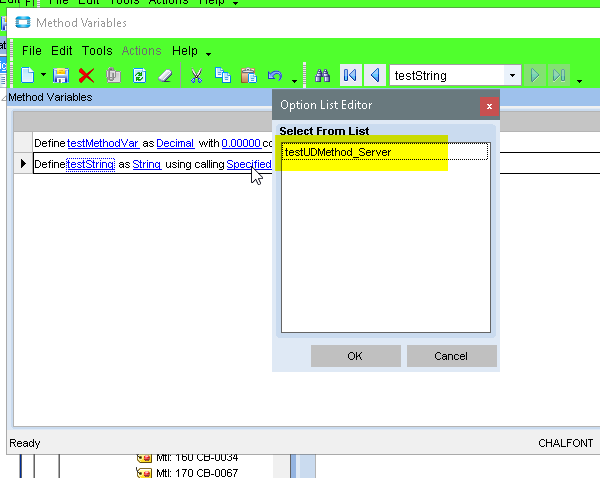Image resolution: width=600 pixels, height=478 pixels.
Task: Go to first record navigation arrow
Action: click(x=350, y=75)
